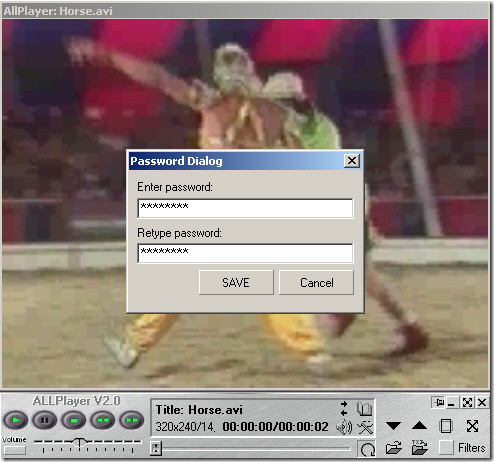
Task: Mute sound with the speaker icon
Action: click(x=344, y=427)
